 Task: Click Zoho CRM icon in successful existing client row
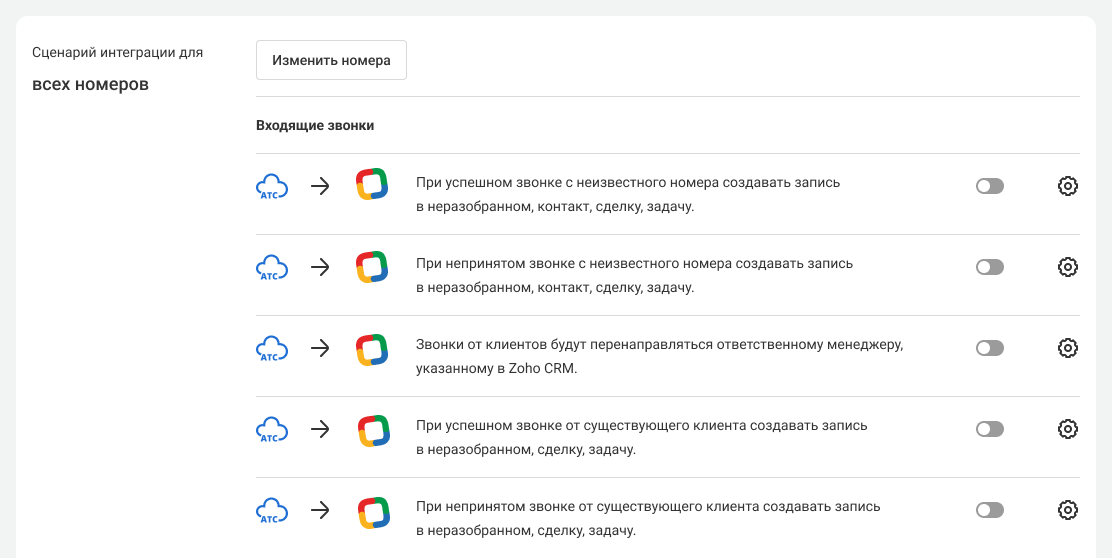(x=372, y=429)
